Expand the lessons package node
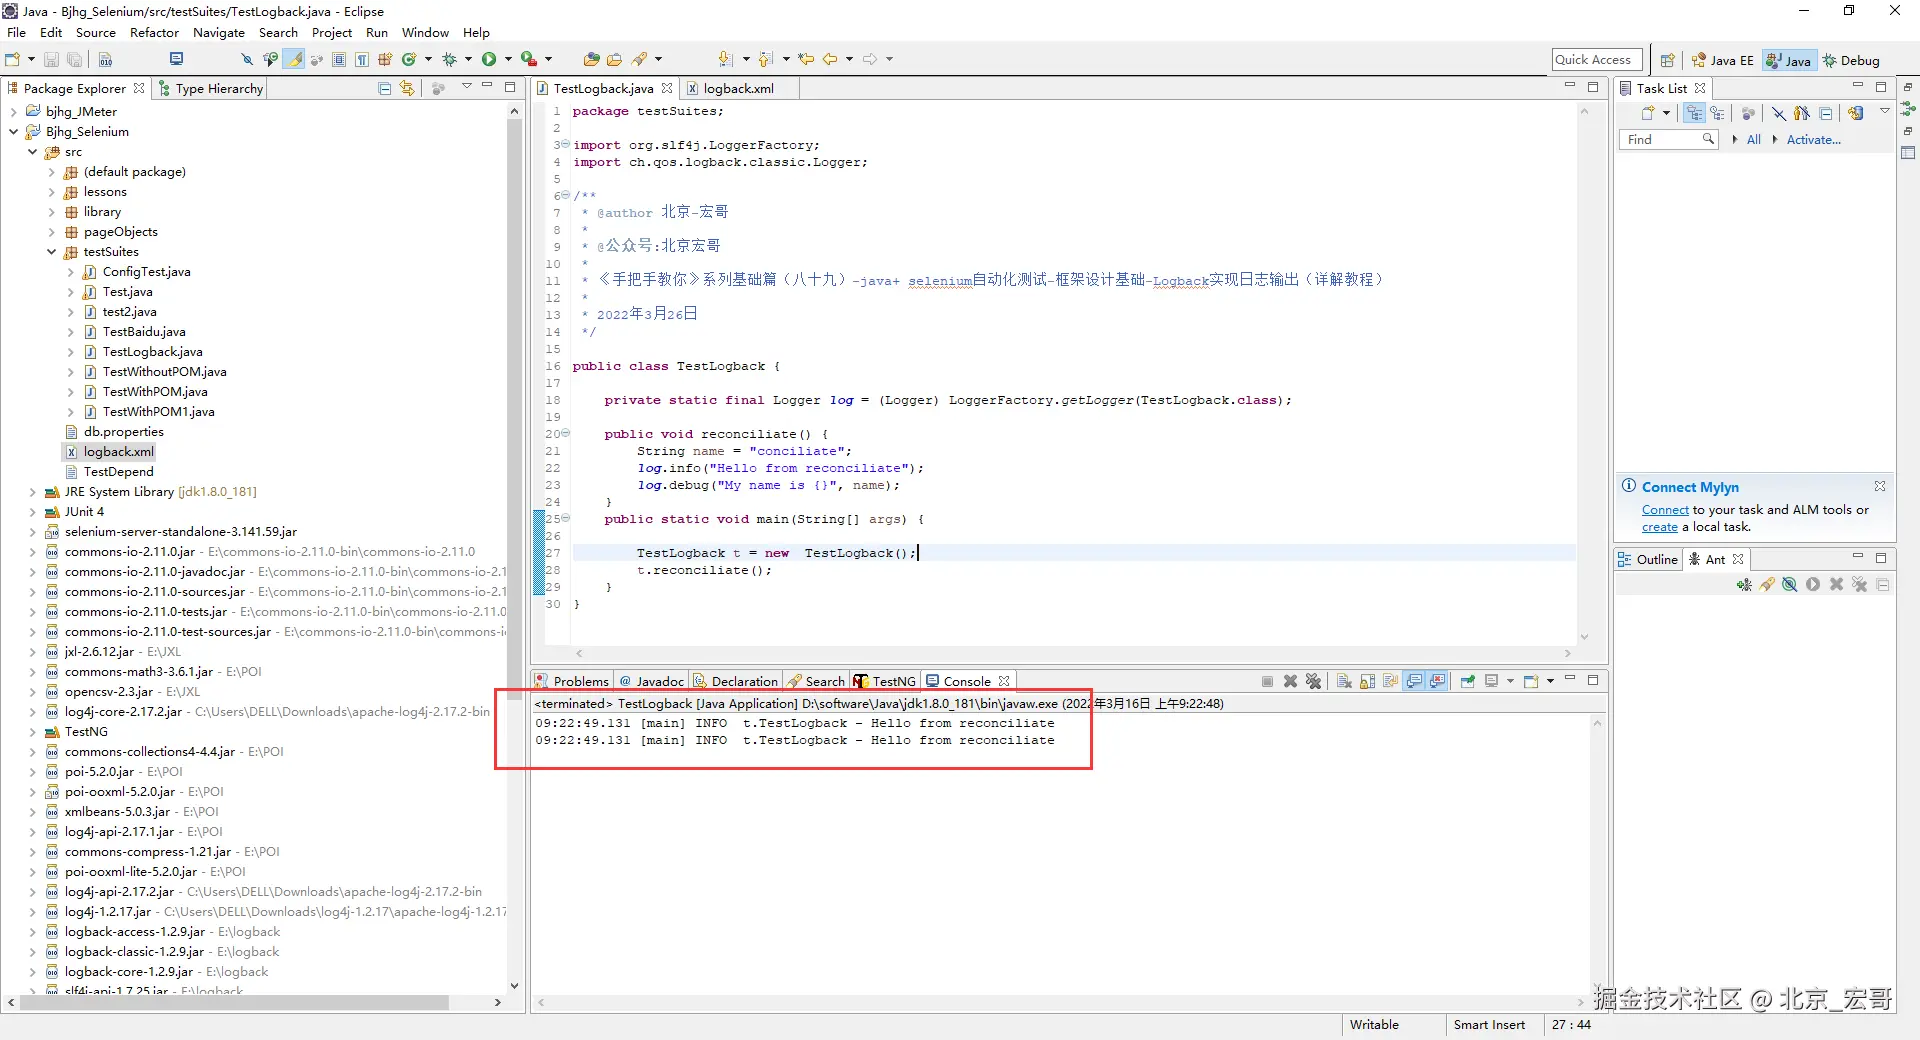The image size is (1920, 1040). [x=52, y=192]
